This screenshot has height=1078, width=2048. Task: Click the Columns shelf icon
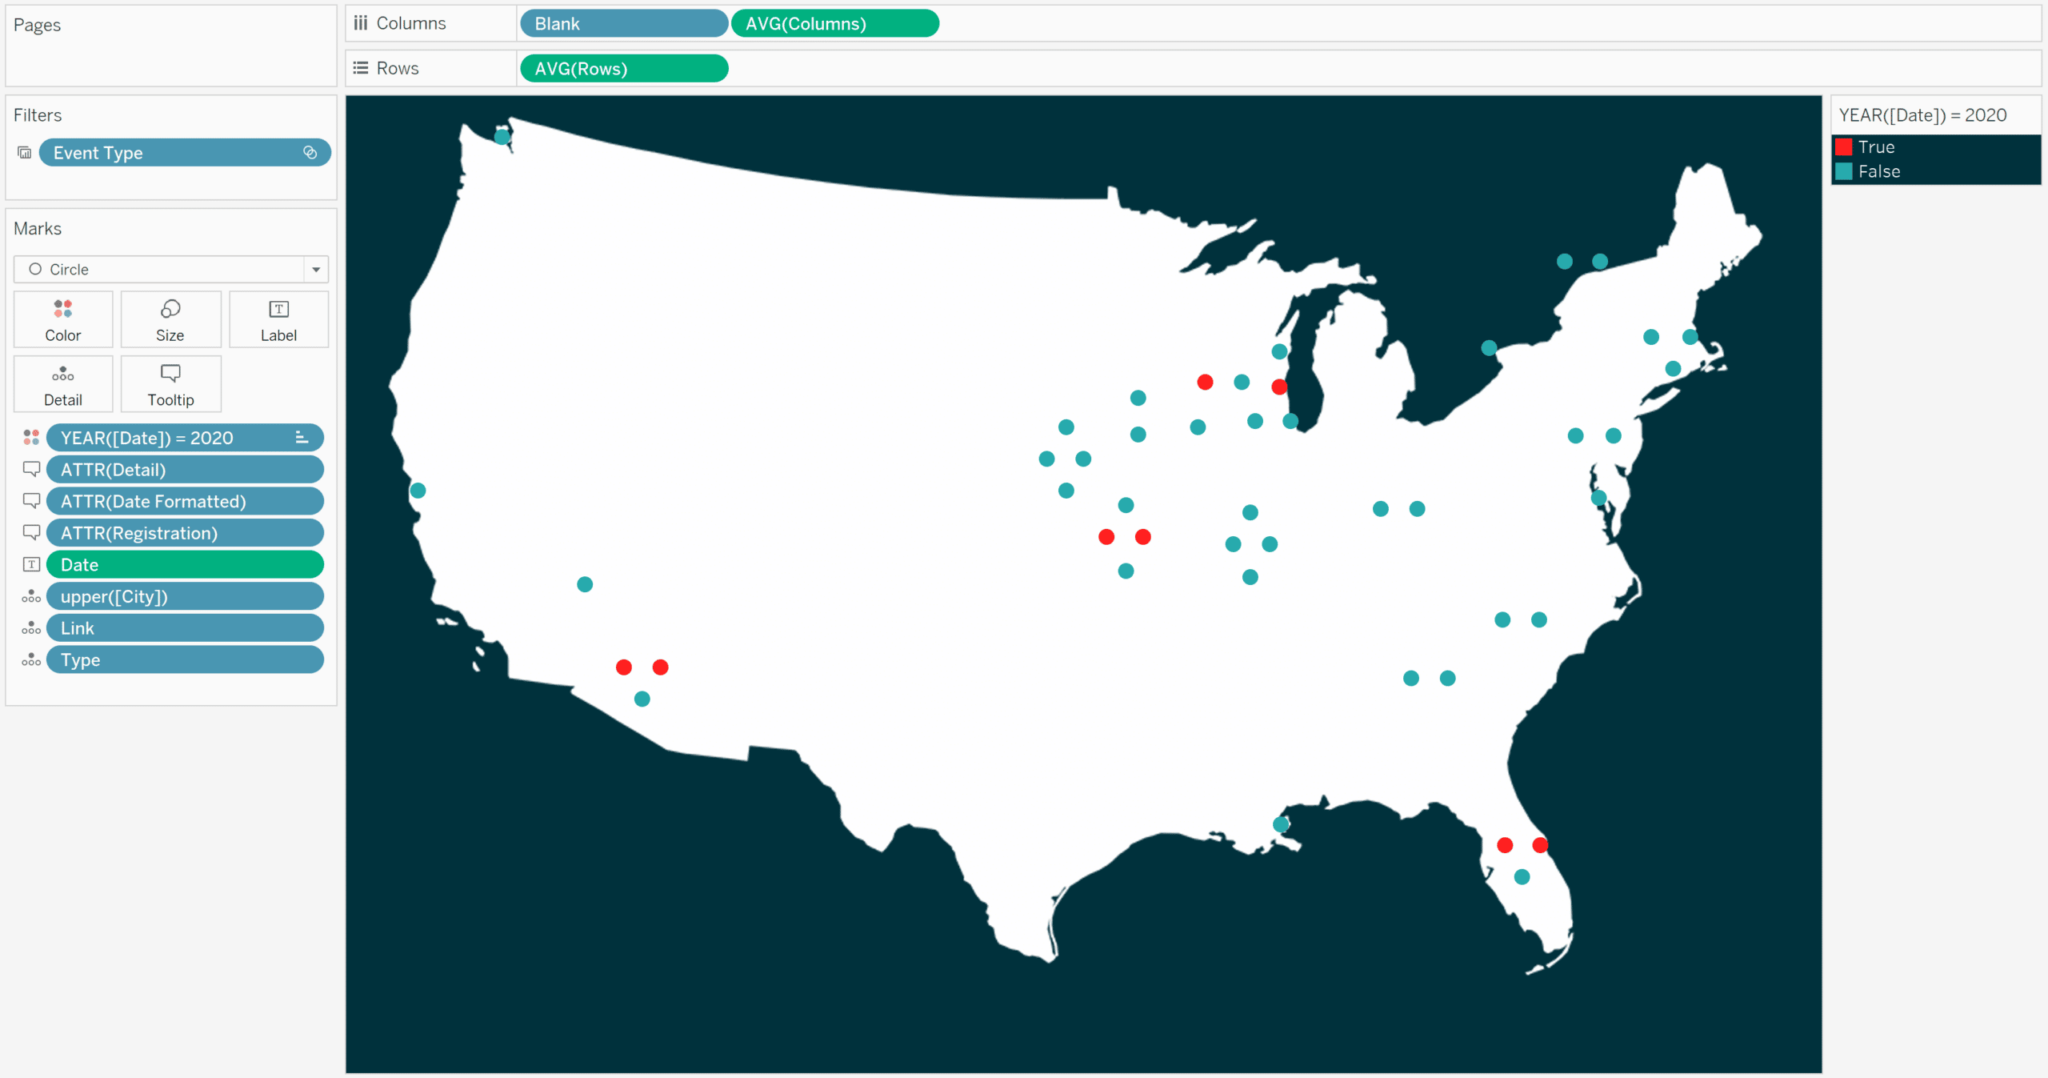(361, 22)
